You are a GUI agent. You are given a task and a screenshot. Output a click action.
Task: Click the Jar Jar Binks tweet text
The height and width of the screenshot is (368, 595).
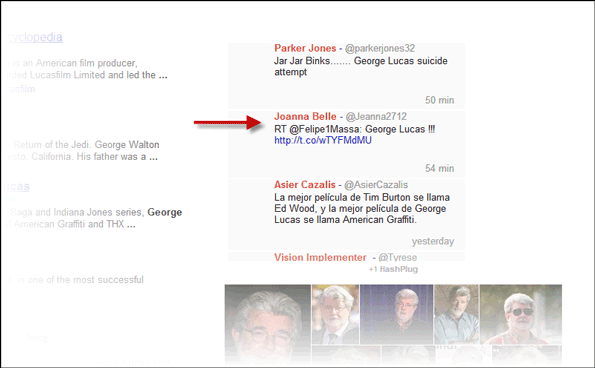coord(360,66)
